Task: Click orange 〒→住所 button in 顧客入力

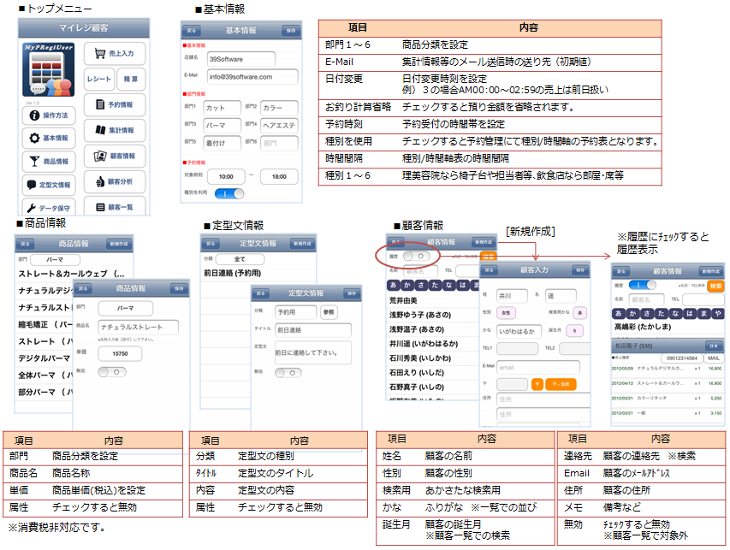Action: click(561, 384)
